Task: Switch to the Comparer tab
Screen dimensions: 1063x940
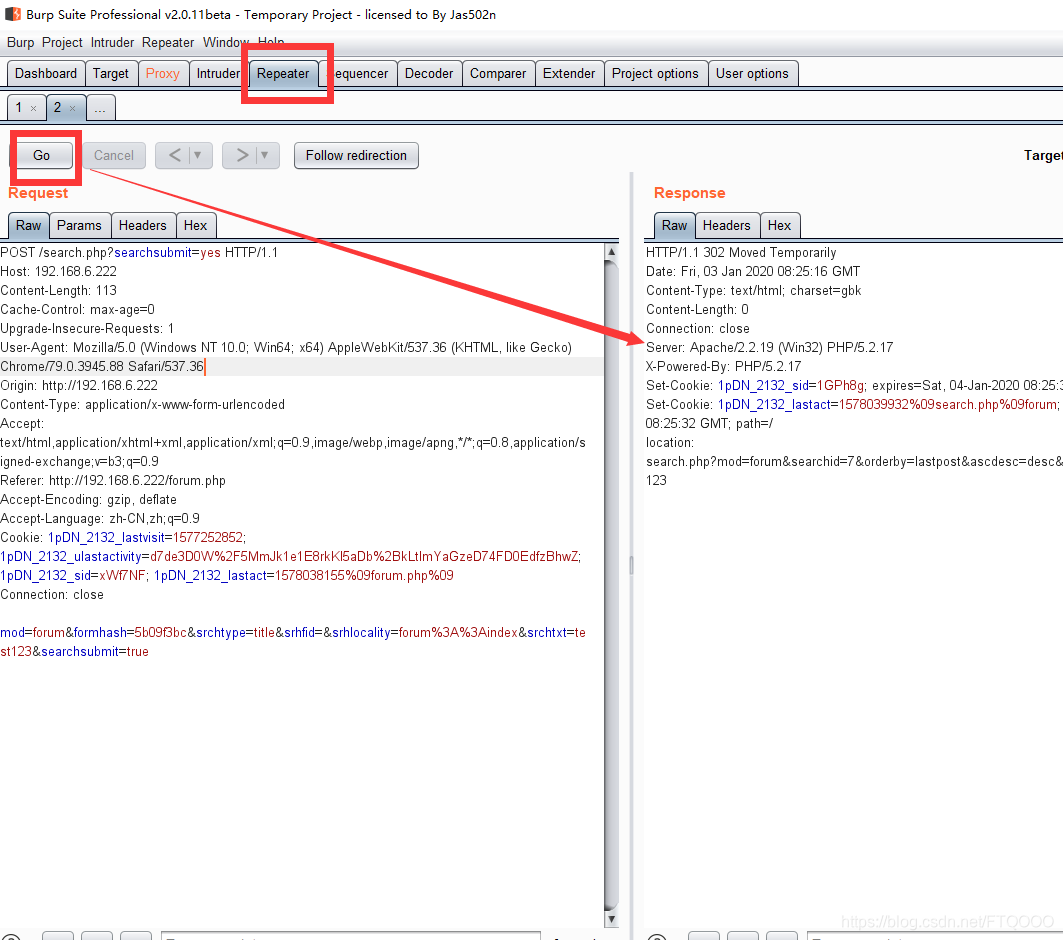Action: (498, 73)
